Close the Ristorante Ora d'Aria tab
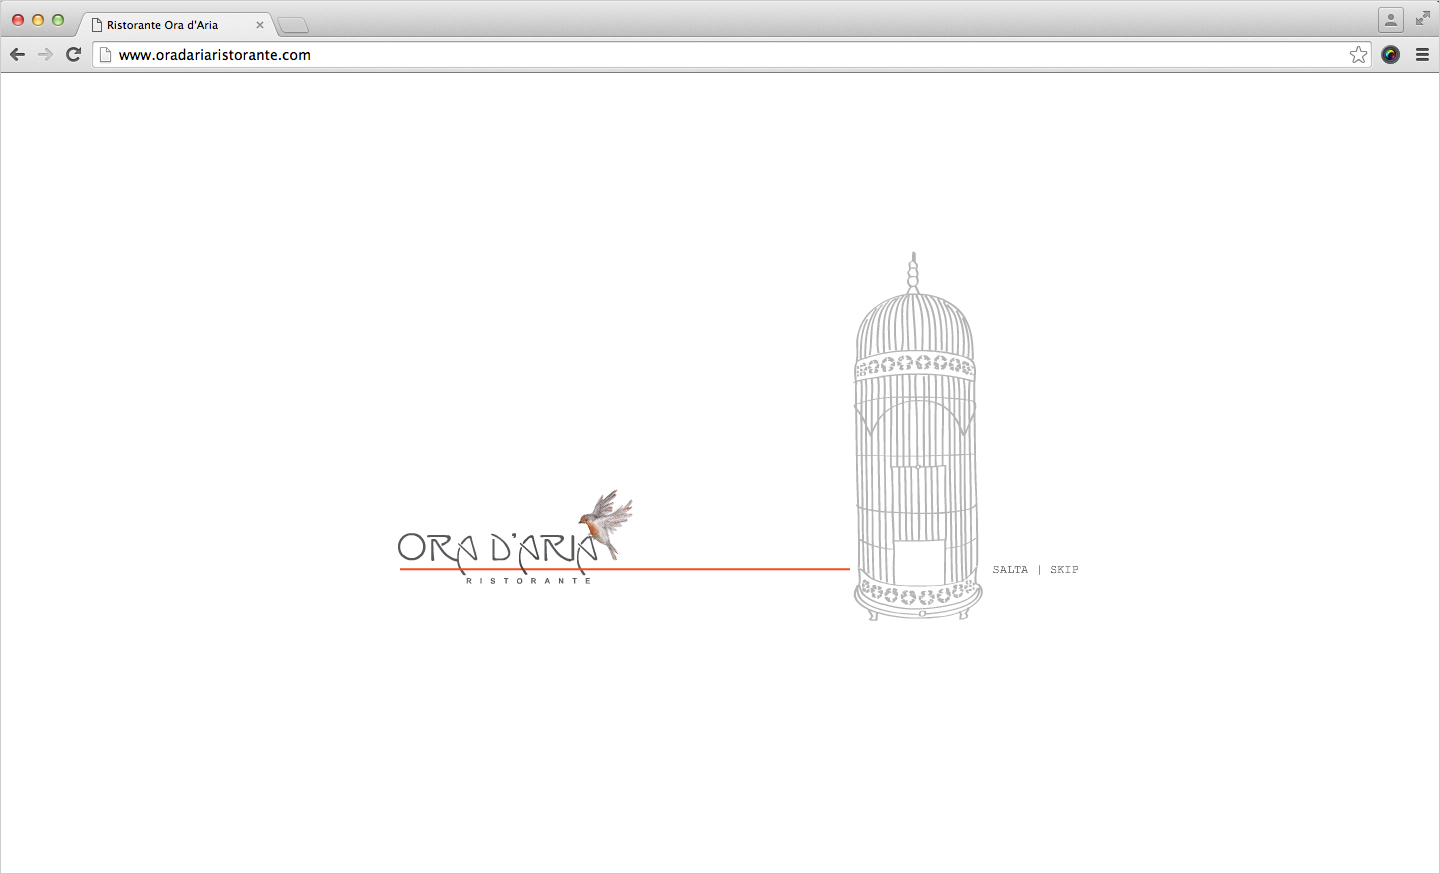 (260, 25)
